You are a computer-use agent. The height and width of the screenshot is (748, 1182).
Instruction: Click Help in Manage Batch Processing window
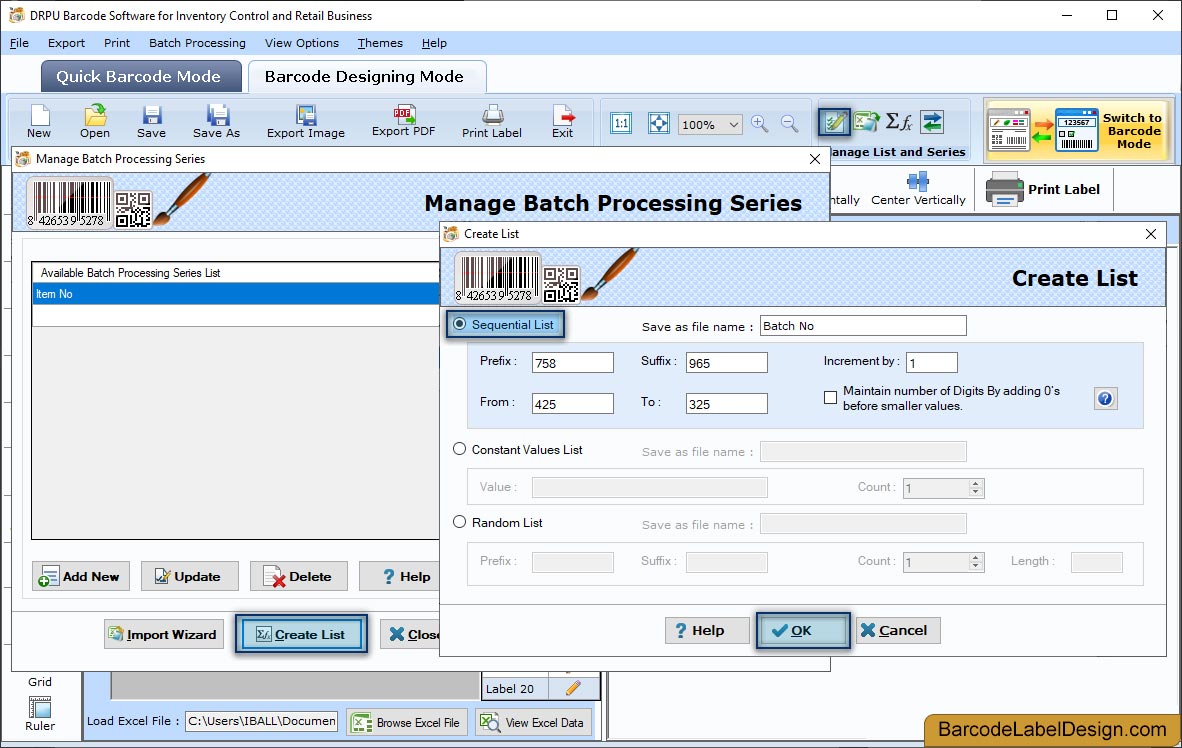399,576
